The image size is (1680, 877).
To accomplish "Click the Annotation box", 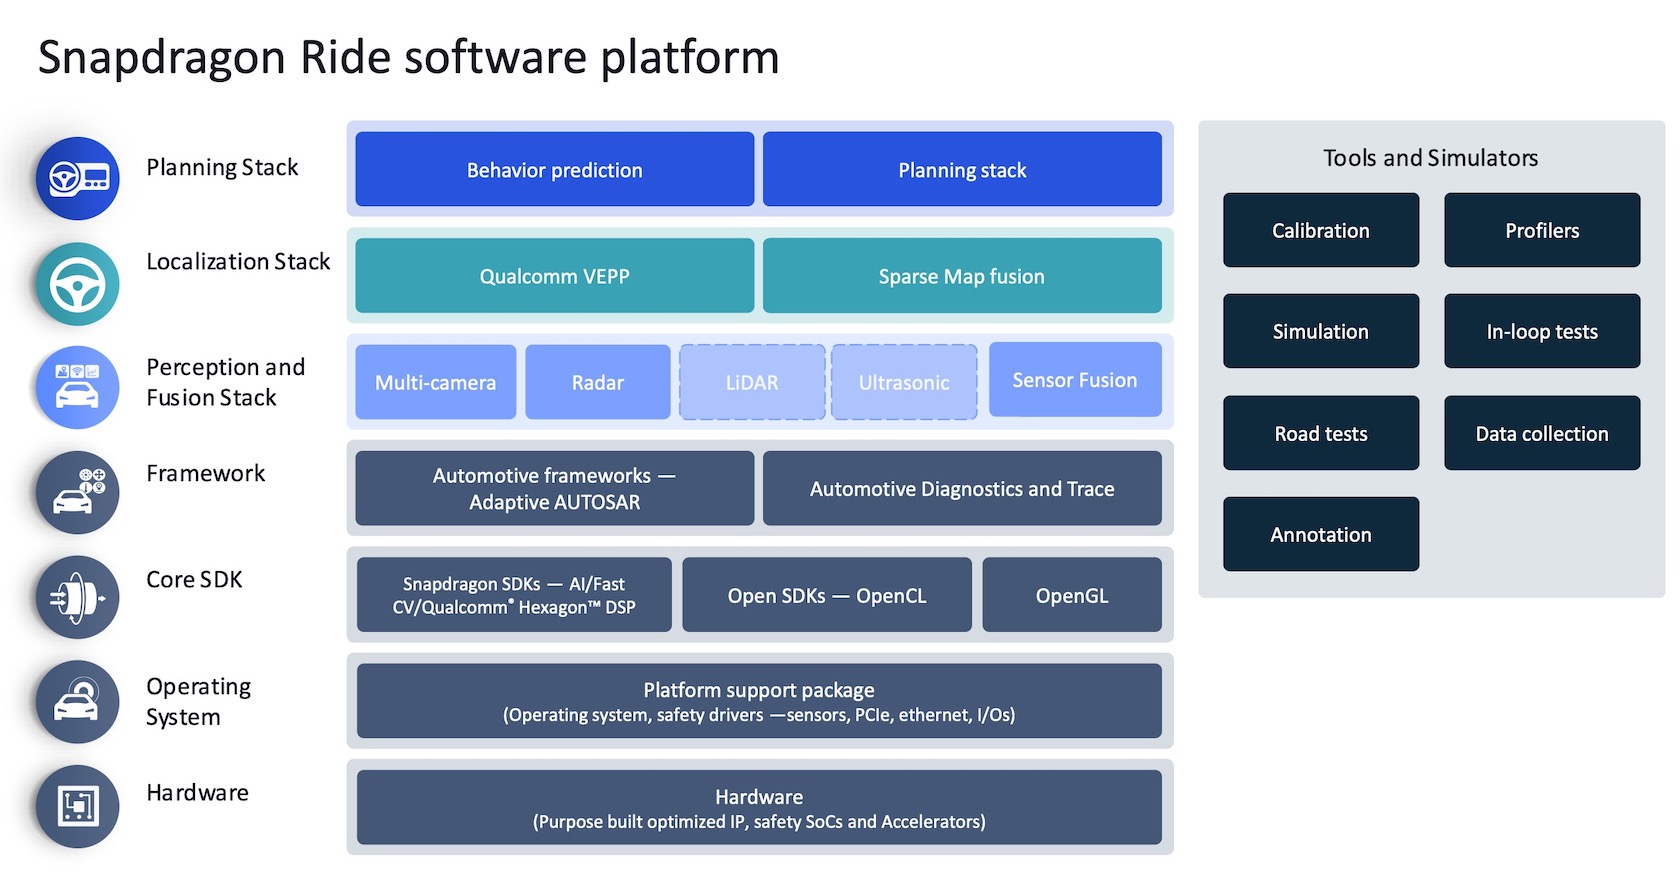I will pos(1321,534).
